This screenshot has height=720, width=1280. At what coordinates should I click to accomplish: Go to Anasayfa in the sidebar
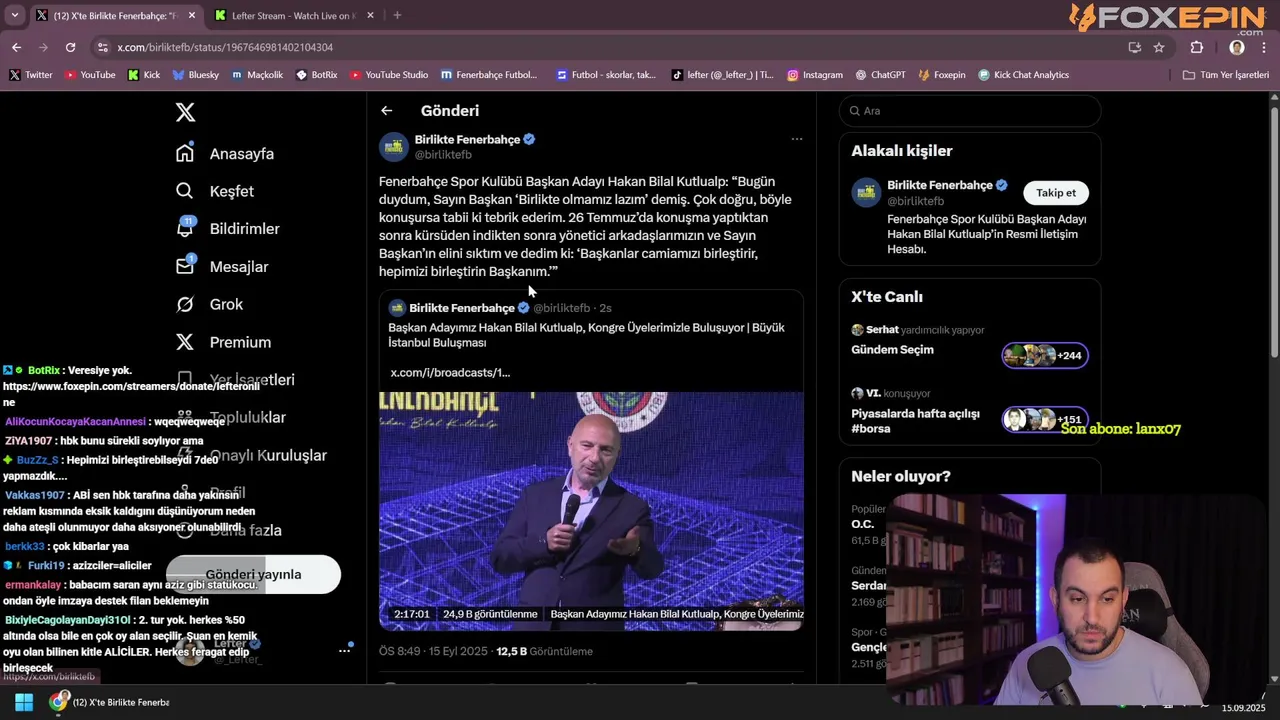(x=225, y=154)
